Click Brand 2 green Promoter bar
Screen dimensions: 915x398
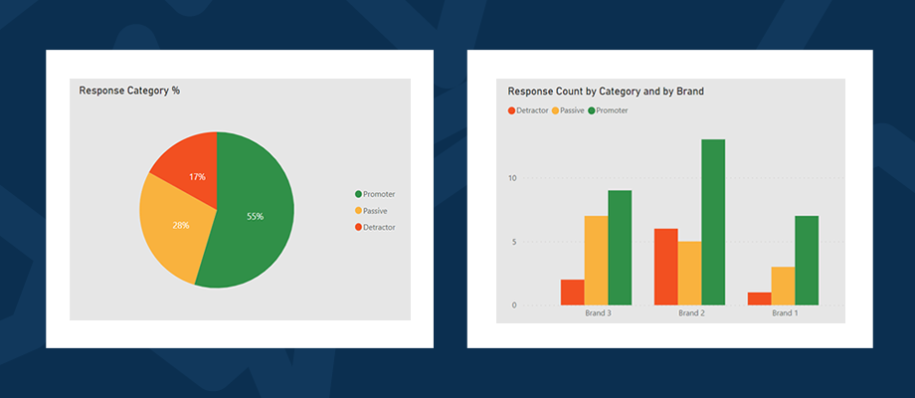click(713, 222)
